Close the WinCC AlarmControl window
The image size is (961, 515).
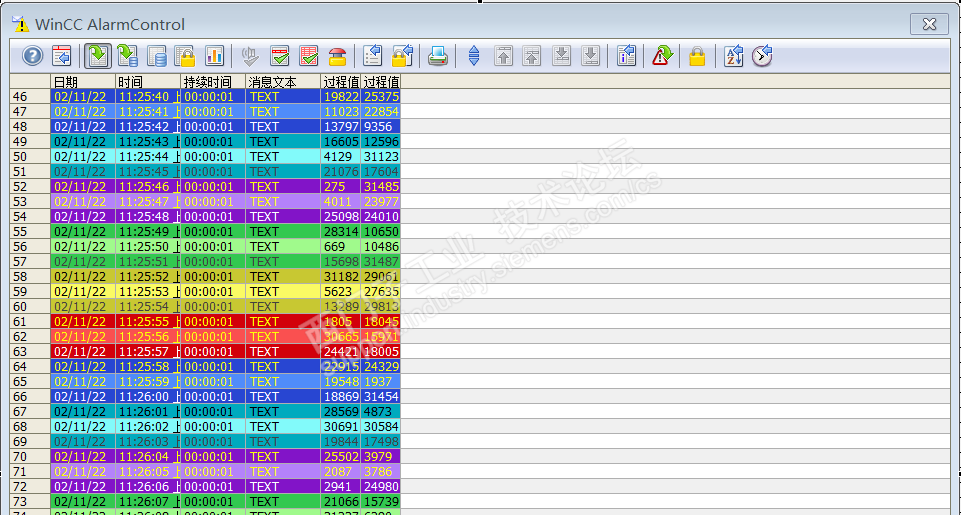tap(929, 24)
